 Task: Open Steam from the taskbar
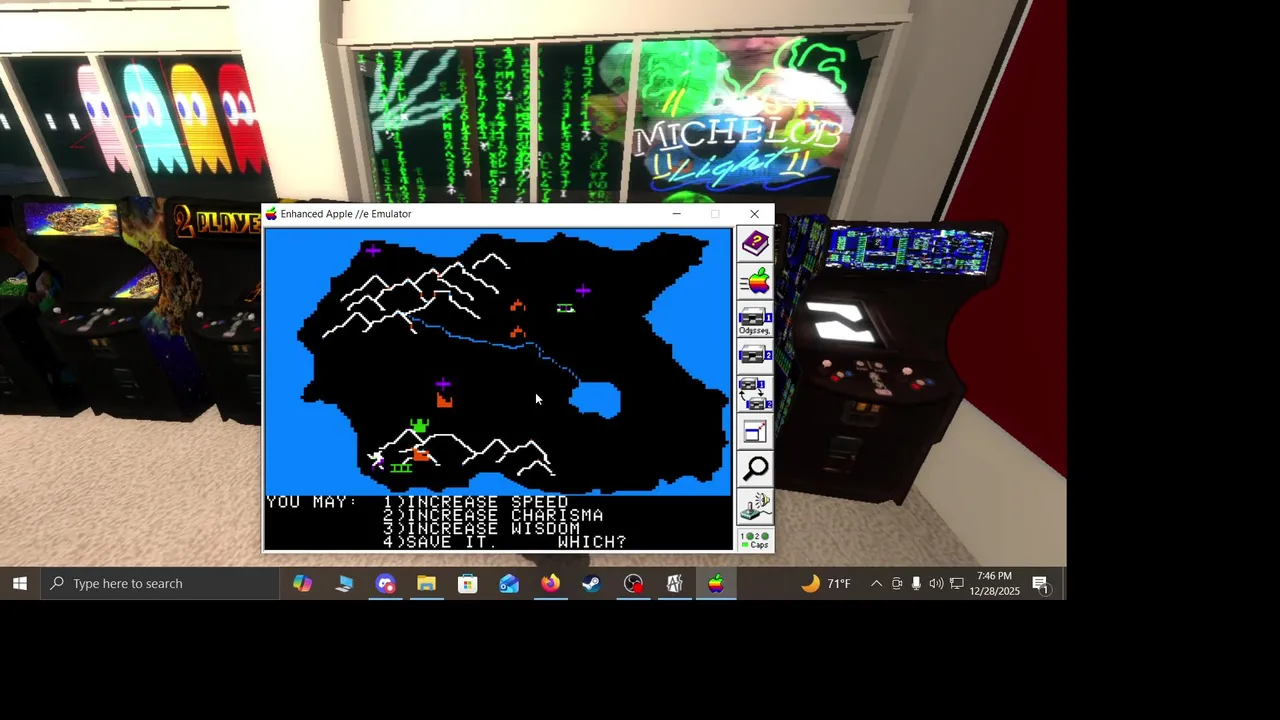[592, 583]
